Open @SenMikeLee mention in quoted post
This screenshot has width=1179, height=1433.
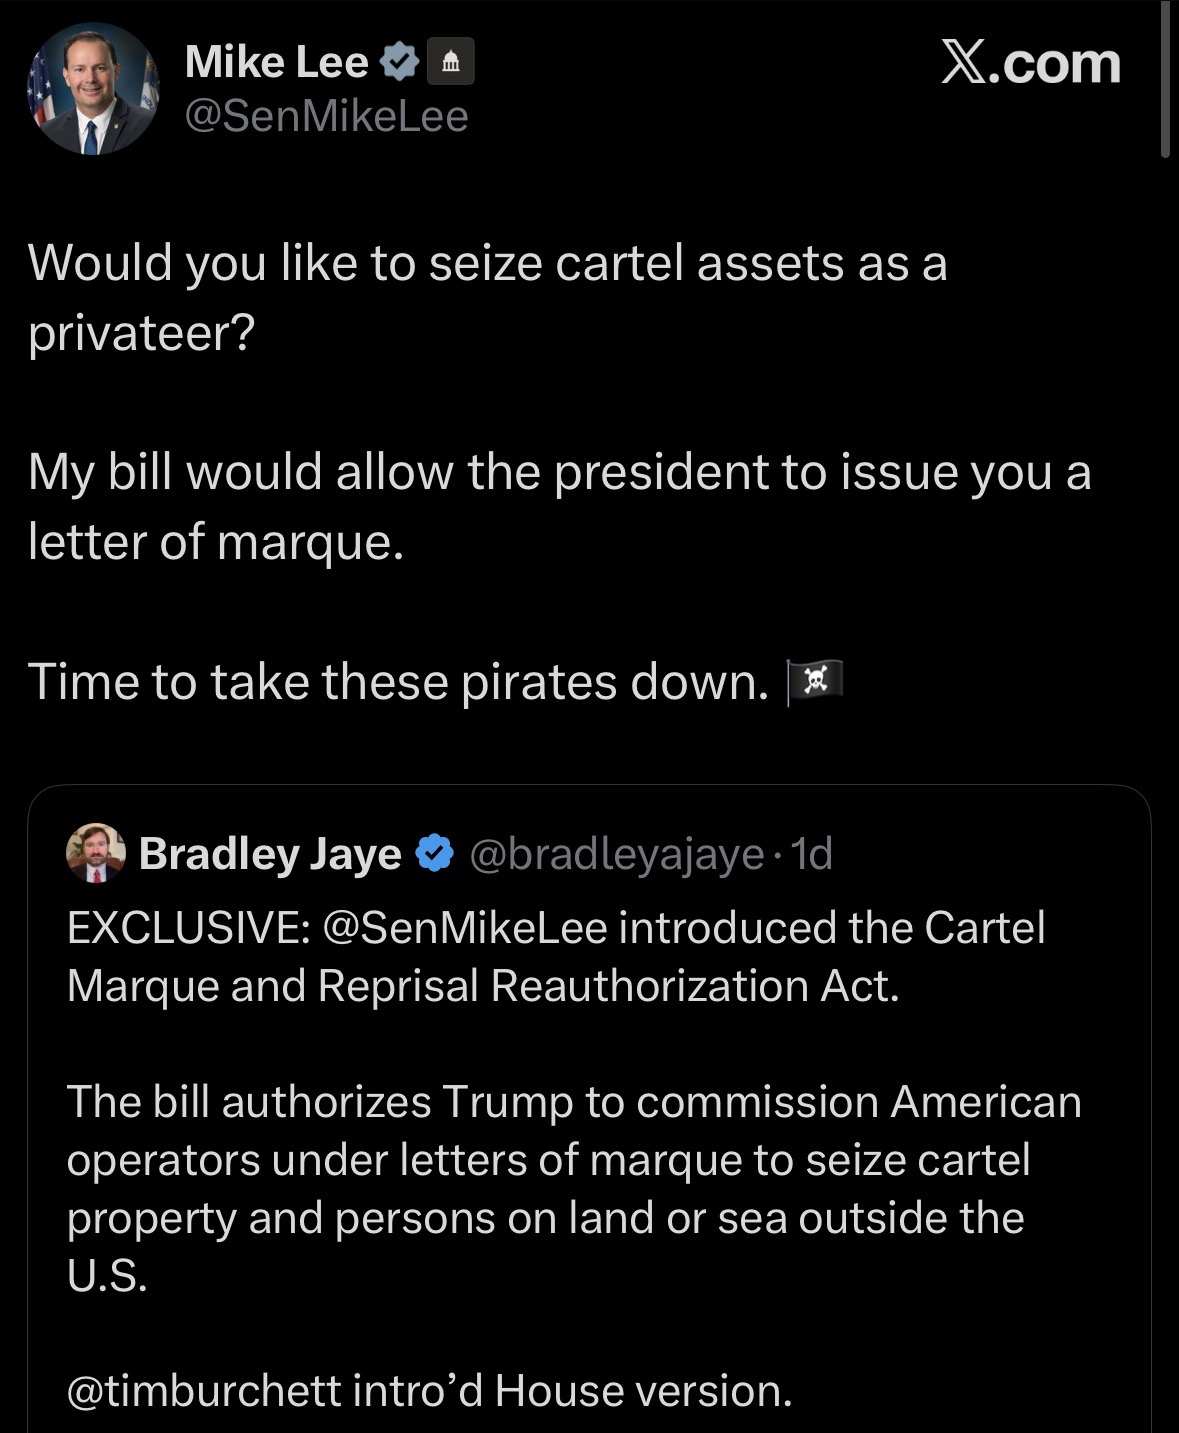(465, 927)
